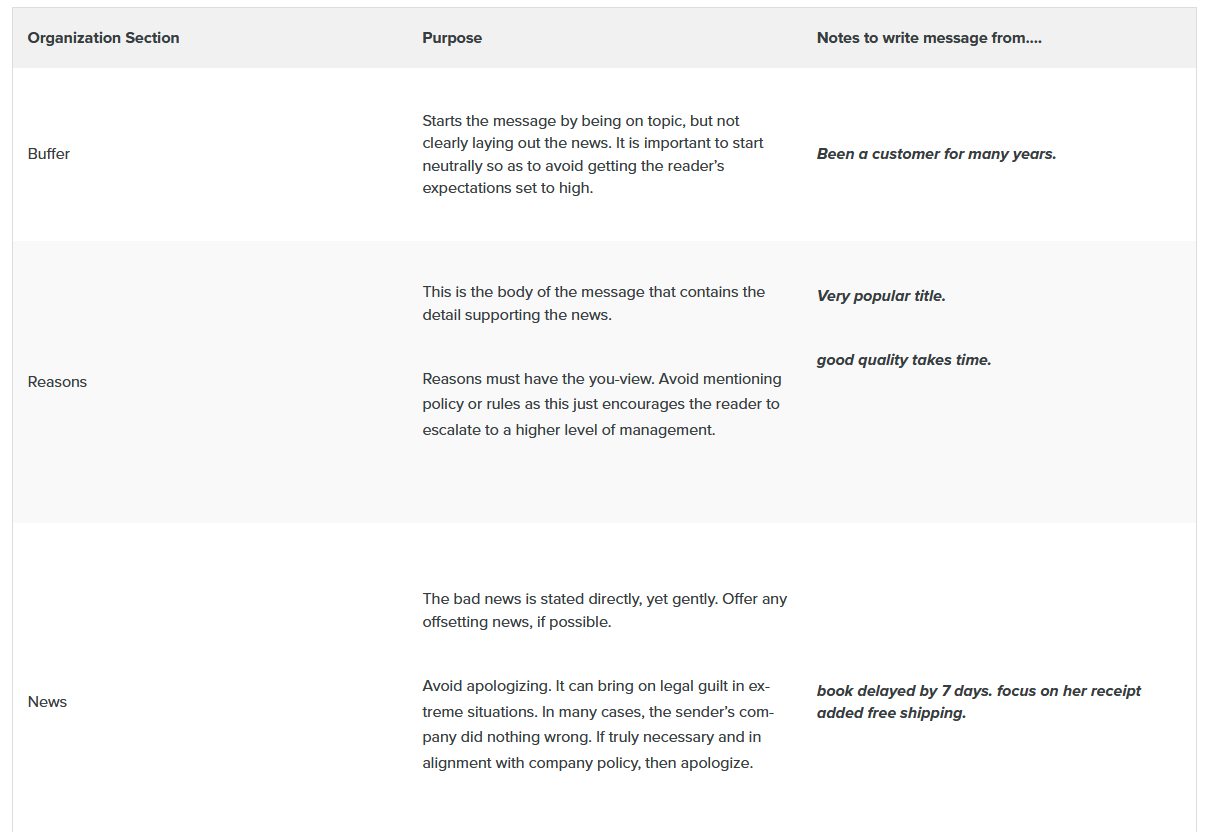Viewport: 1207px width, 832px height.
Task: Click the 'good quality takes time.' note
Action: 904,360
